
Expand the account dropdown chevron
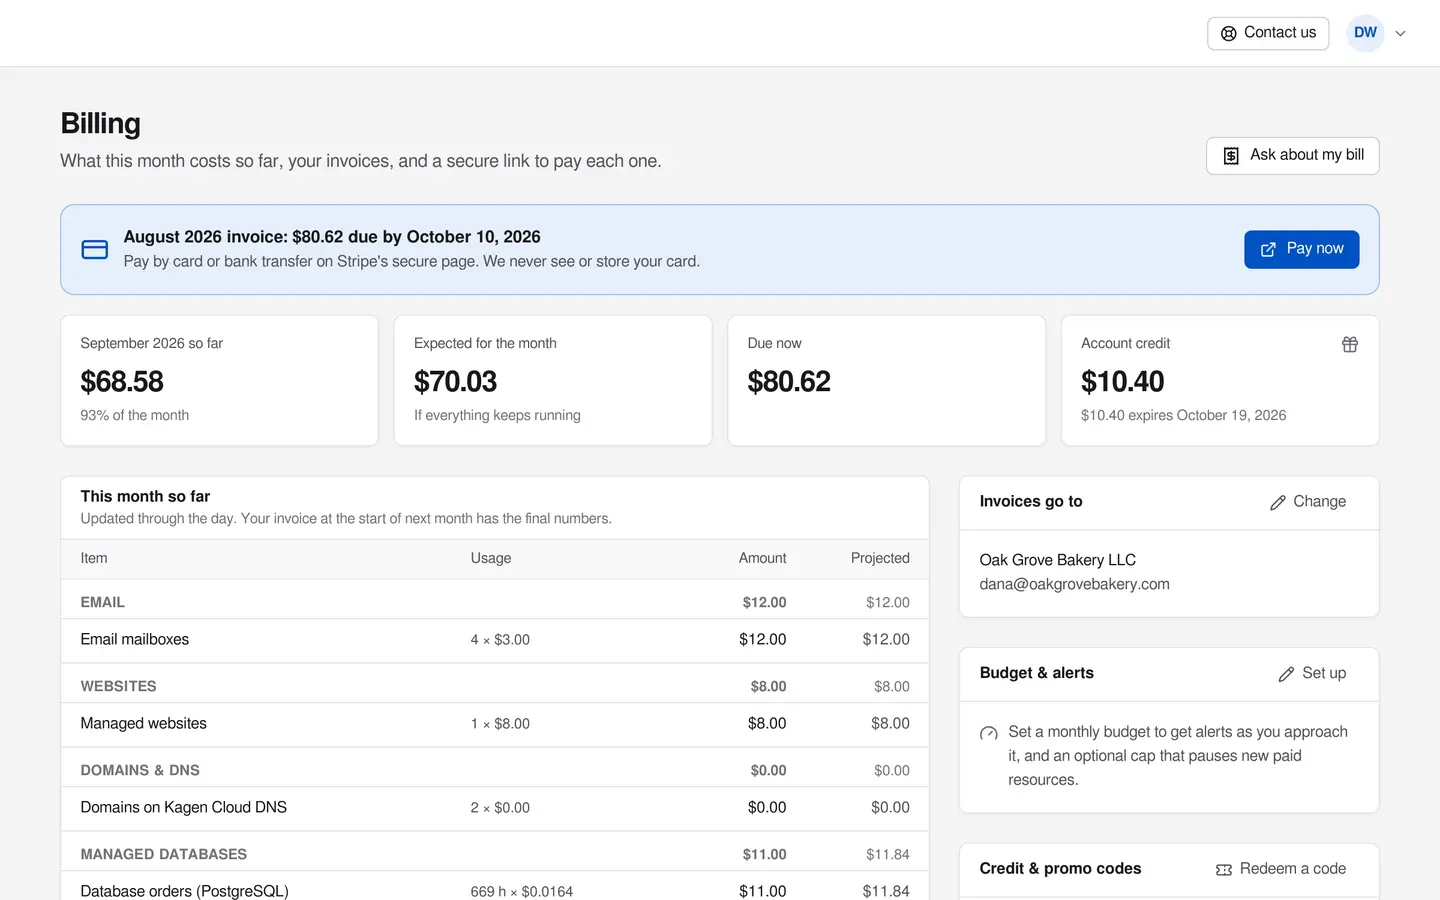click(1400, 33)
